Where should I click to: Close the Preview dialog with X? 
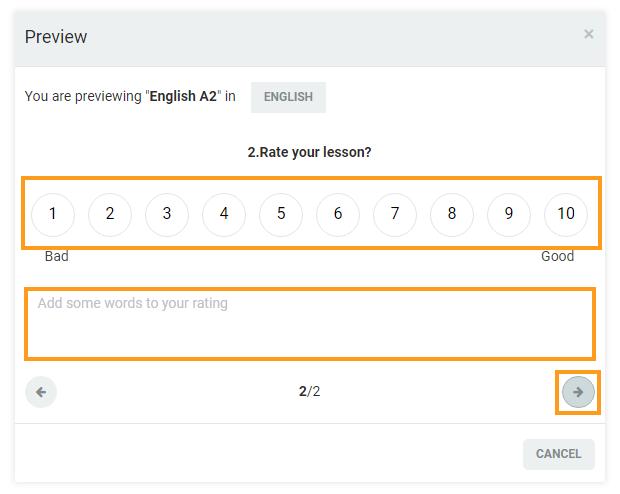coord(588,35)
